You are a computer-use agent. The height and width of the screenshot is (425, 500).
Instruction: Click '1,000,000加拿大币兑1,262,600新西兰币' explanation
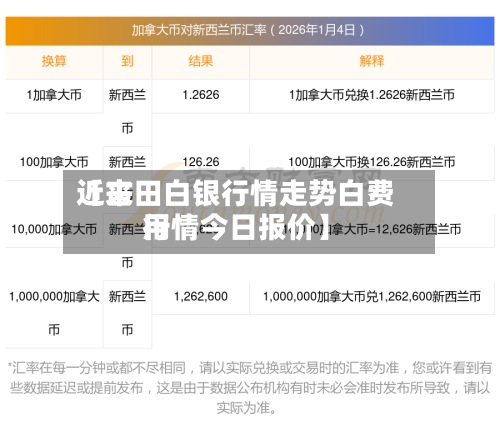coord(372,297)
